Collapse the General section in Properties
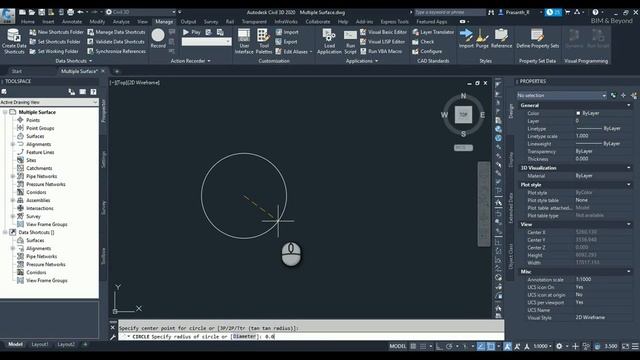The image size is (640, 360). (629, 105)
